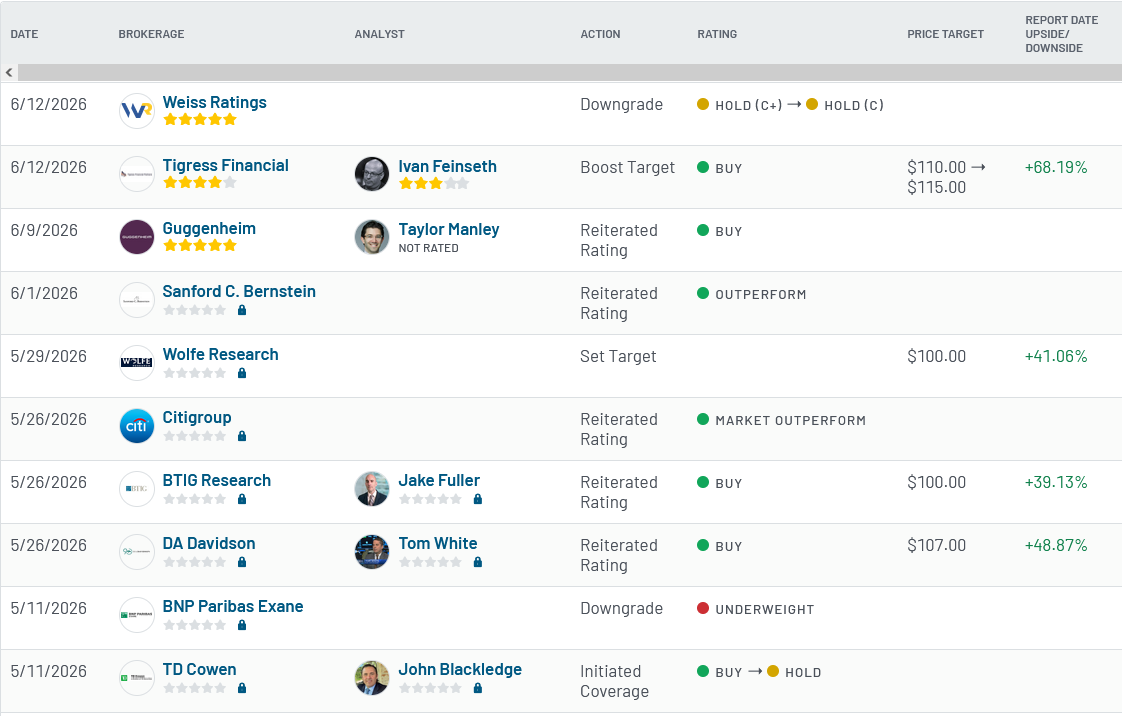Open the BTIG Research link
Screen dimensions: 1122x716
click(x=217, y=480)
